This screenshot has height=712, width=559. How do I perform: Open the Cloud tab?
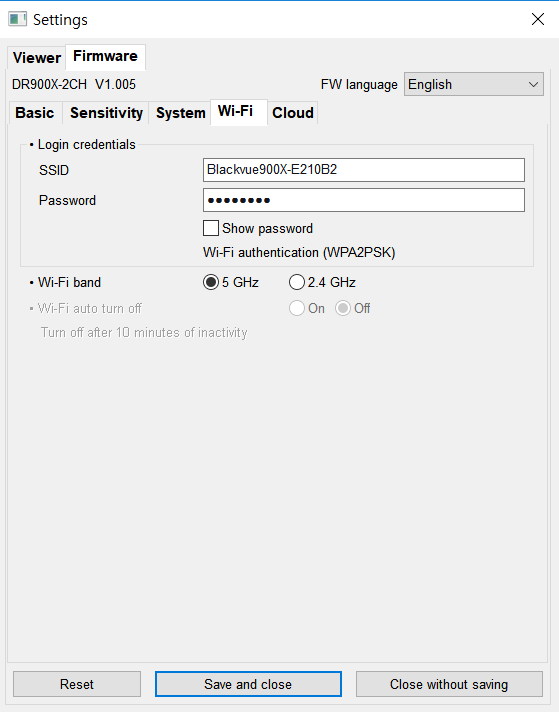click(293, 113)
